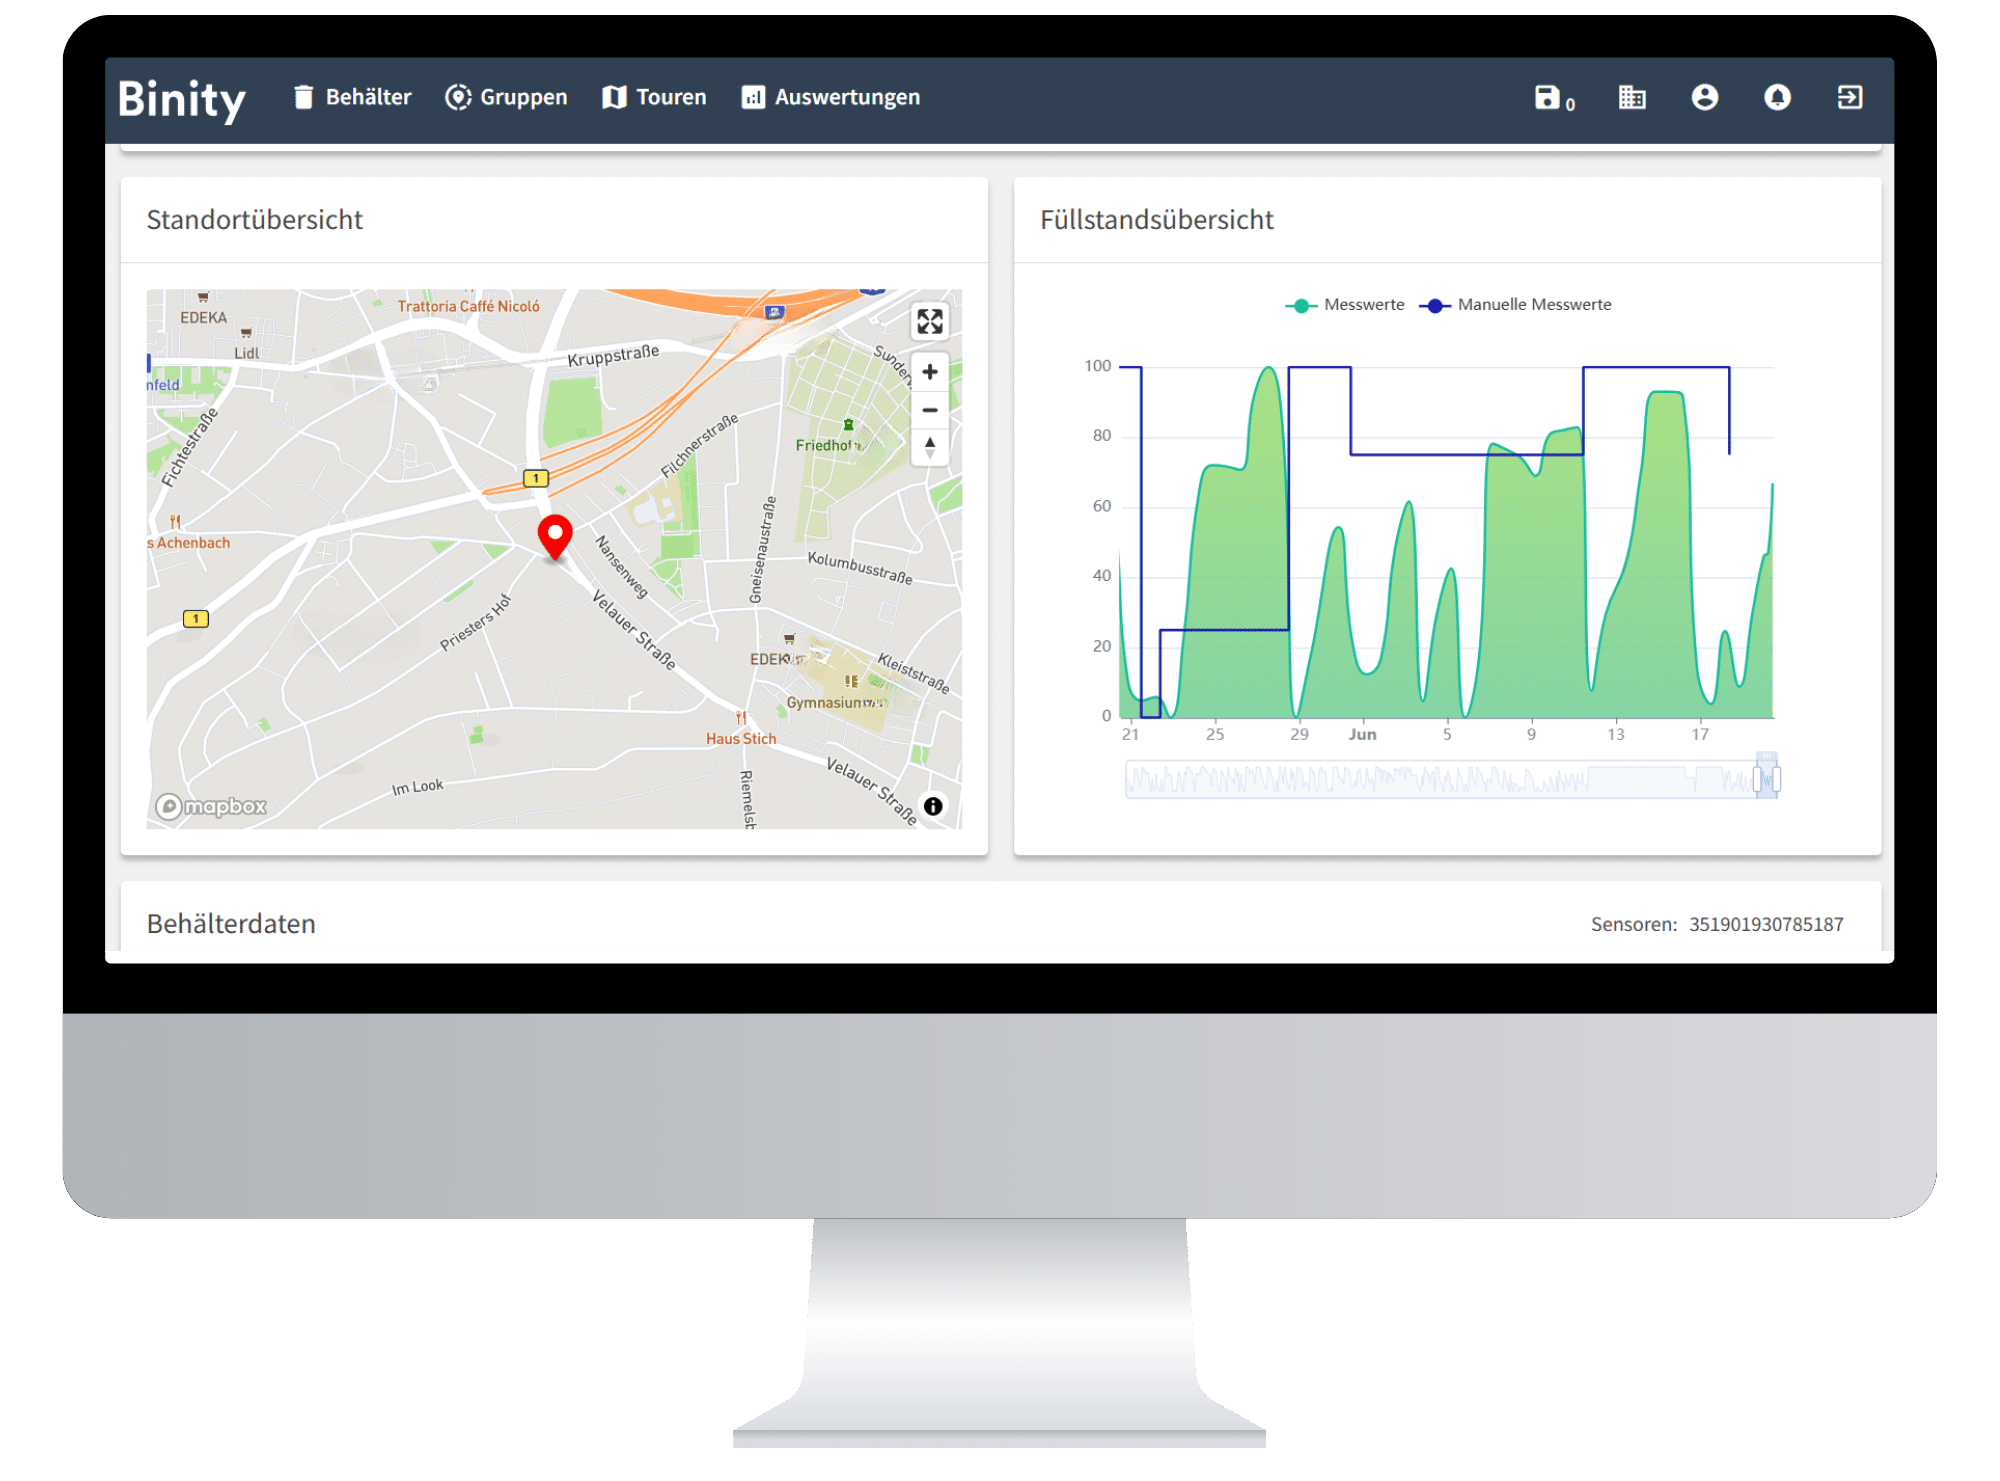Toggle the Messwerte legend series
Screen dimensions: 2000x1481
[x=1345, y=305]
